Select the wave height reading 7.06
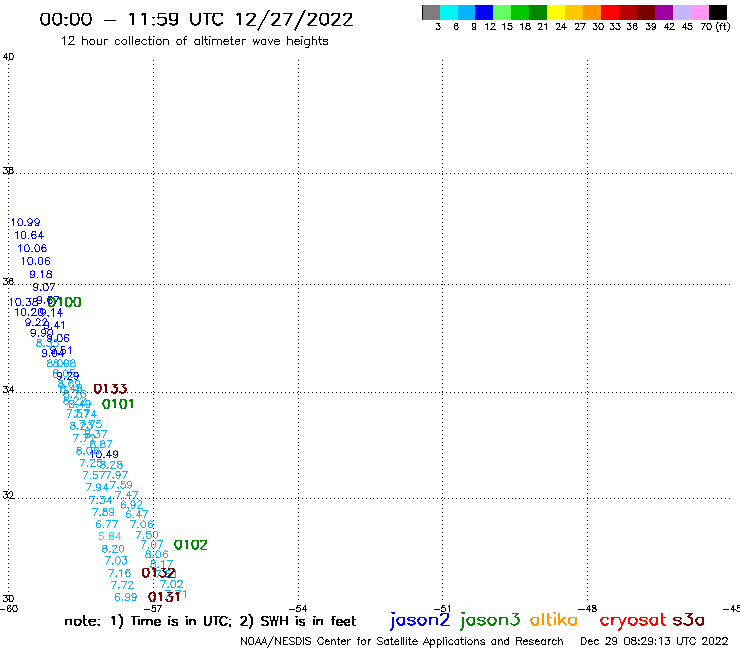 (142, 524)
